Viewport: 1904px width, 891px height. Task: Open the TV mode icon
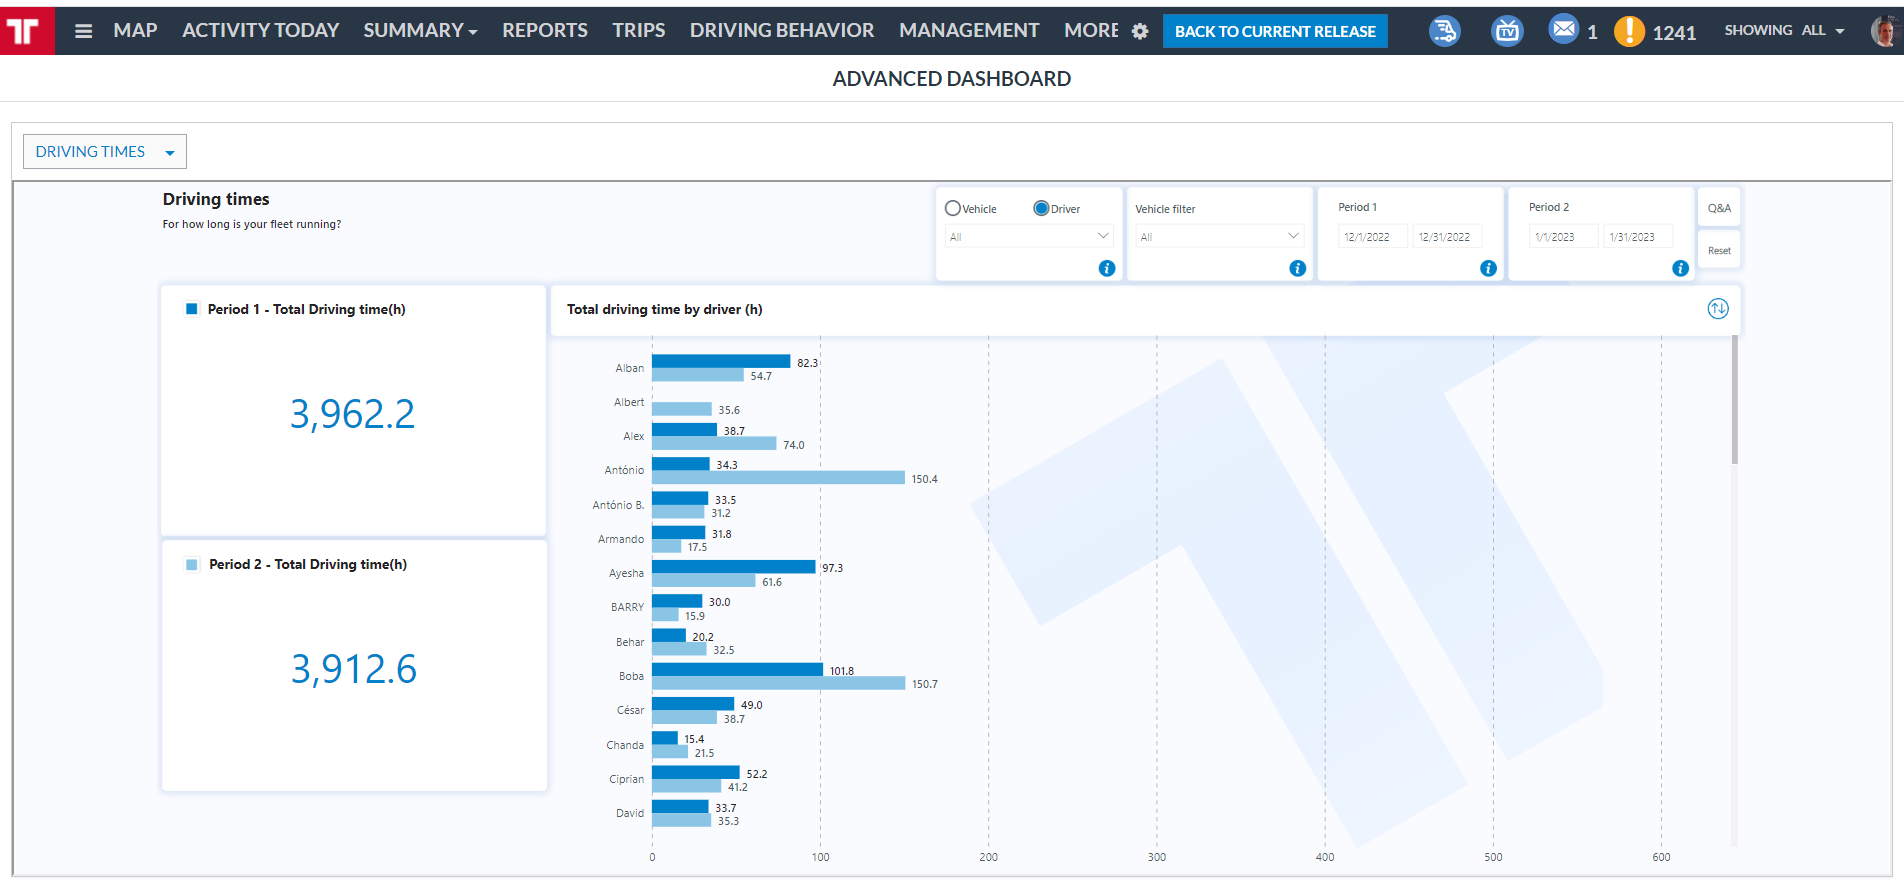click(1506, 31)
